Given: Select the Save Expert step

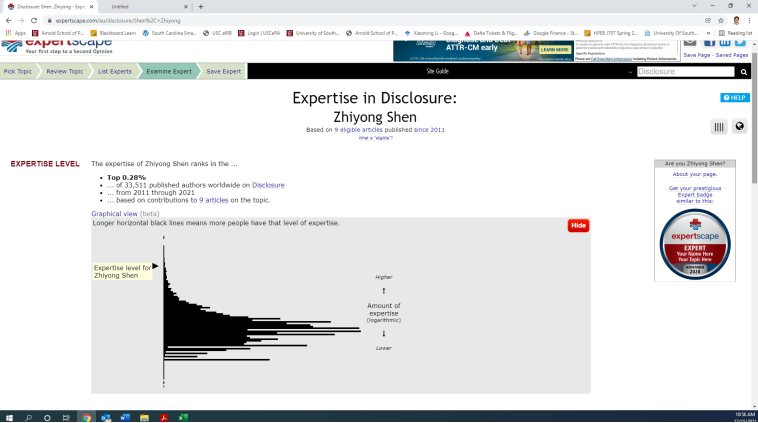Looking at the screenshot, I should pos(223,71).
